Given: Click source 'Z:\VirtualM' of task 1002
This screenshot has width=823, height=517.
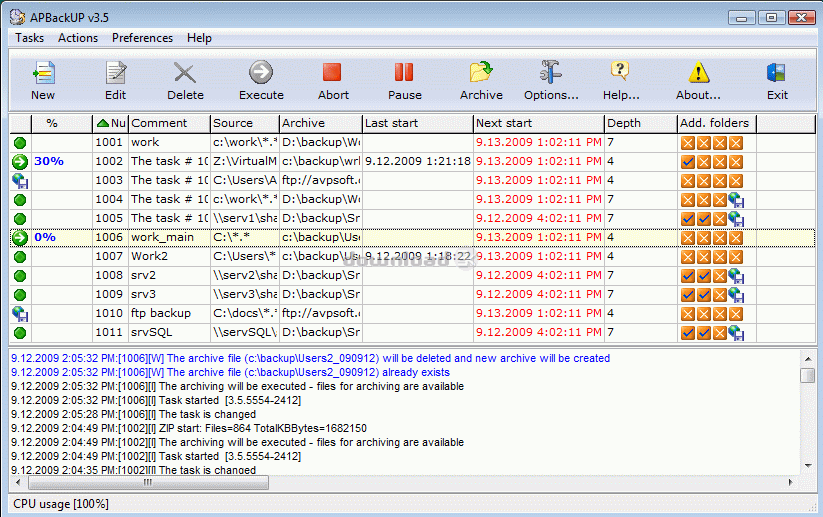Looking at the screenshot, I should [x=245, y=162].
